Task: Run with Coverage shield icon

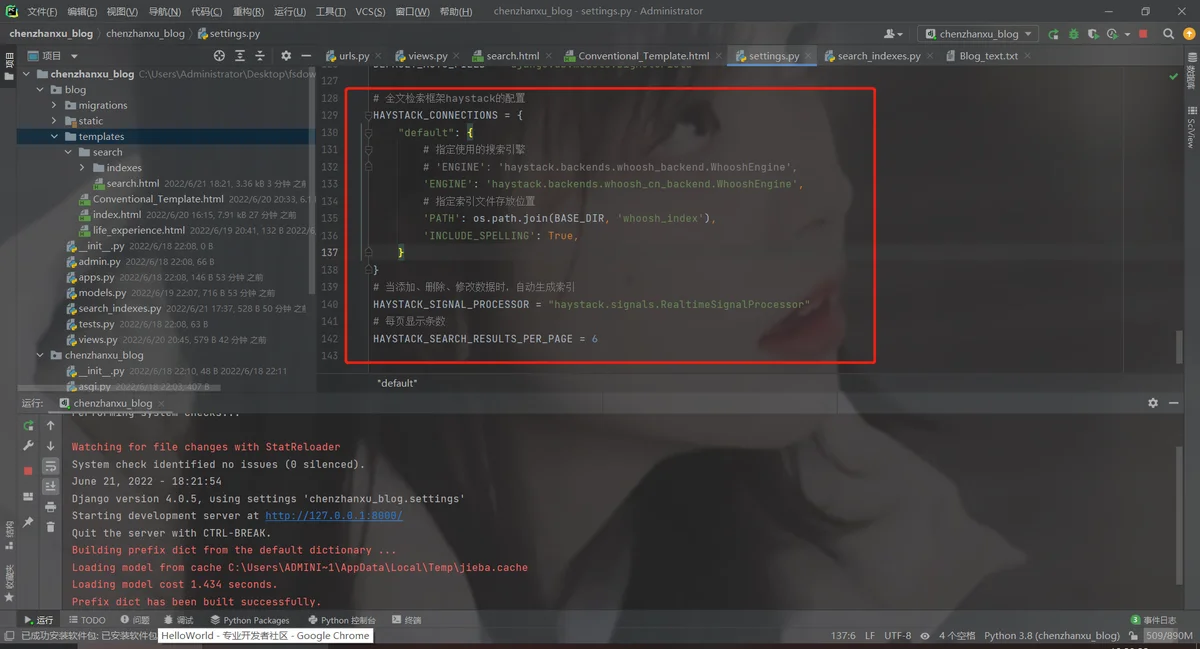Action: 1092,33
